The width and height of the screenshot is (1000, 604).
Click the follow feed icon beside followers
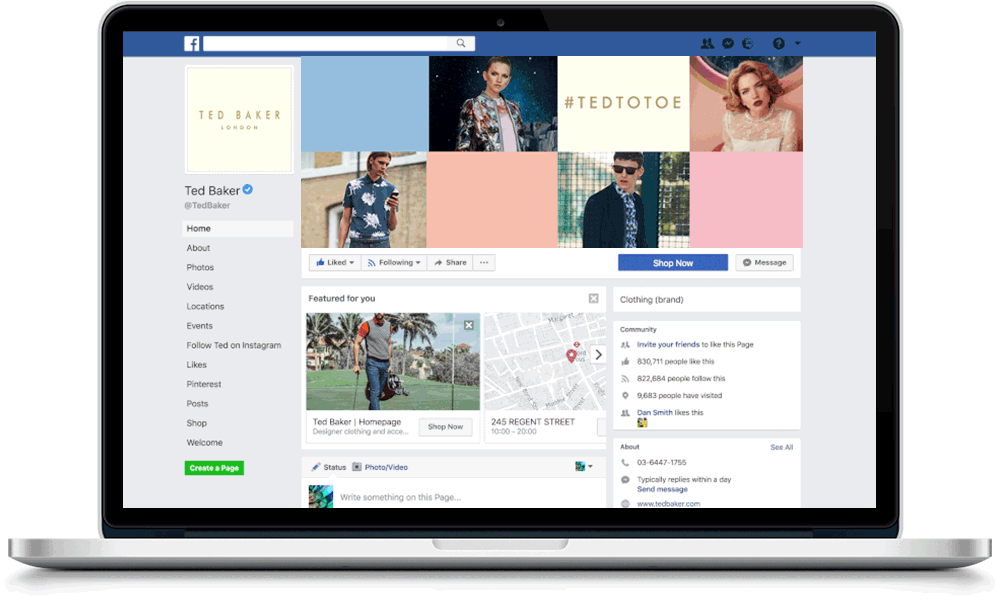625,379
